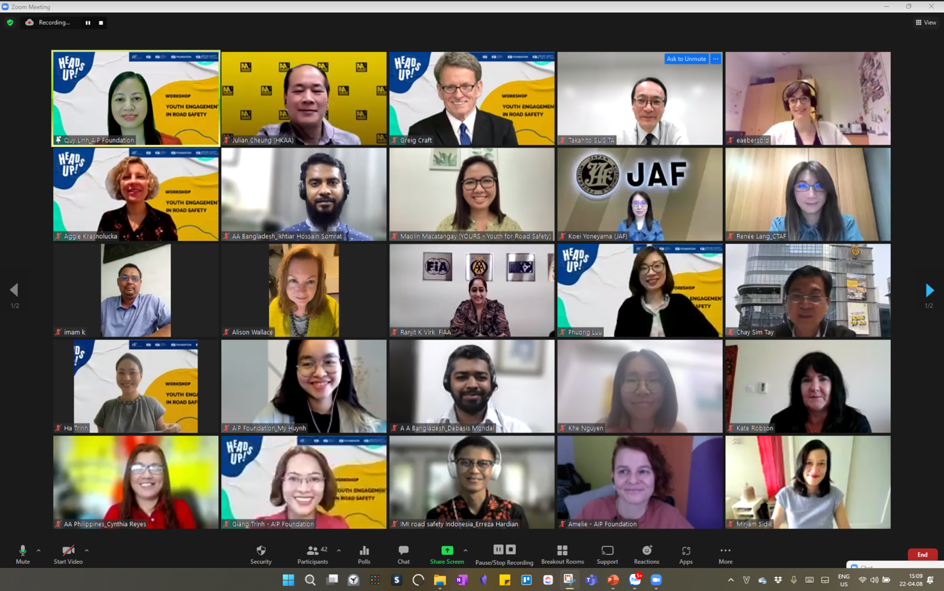Open the taskbar clock and calendar
The image size is (944, 591).
[x=912, y=580]
